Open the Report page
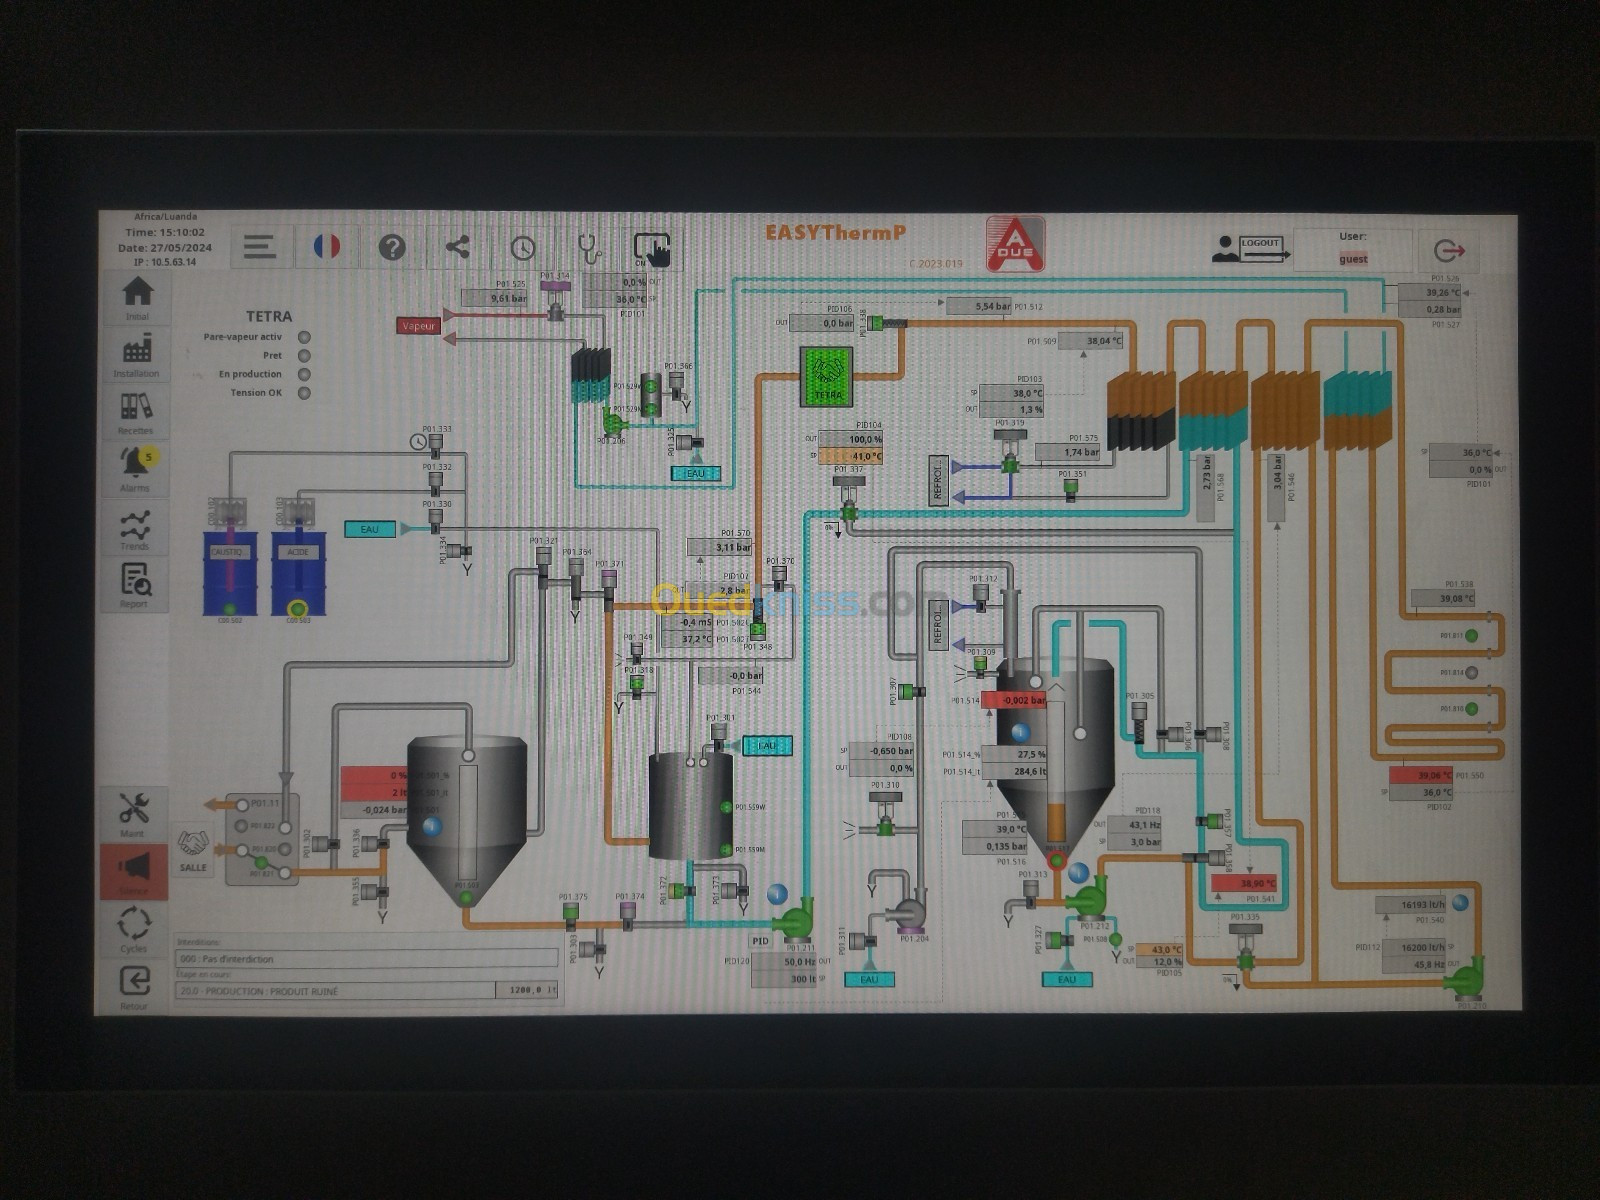This screenshot has height=1200, width=1600. coord(135,585)
